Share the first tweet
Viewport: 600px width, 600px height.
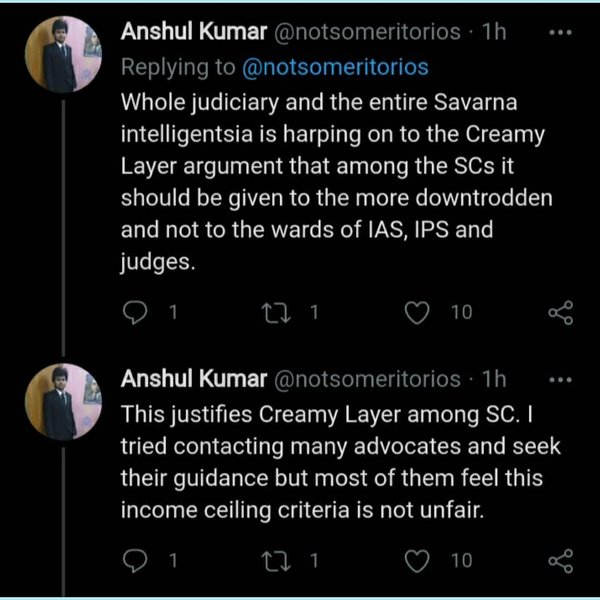(x=562, y=313)
